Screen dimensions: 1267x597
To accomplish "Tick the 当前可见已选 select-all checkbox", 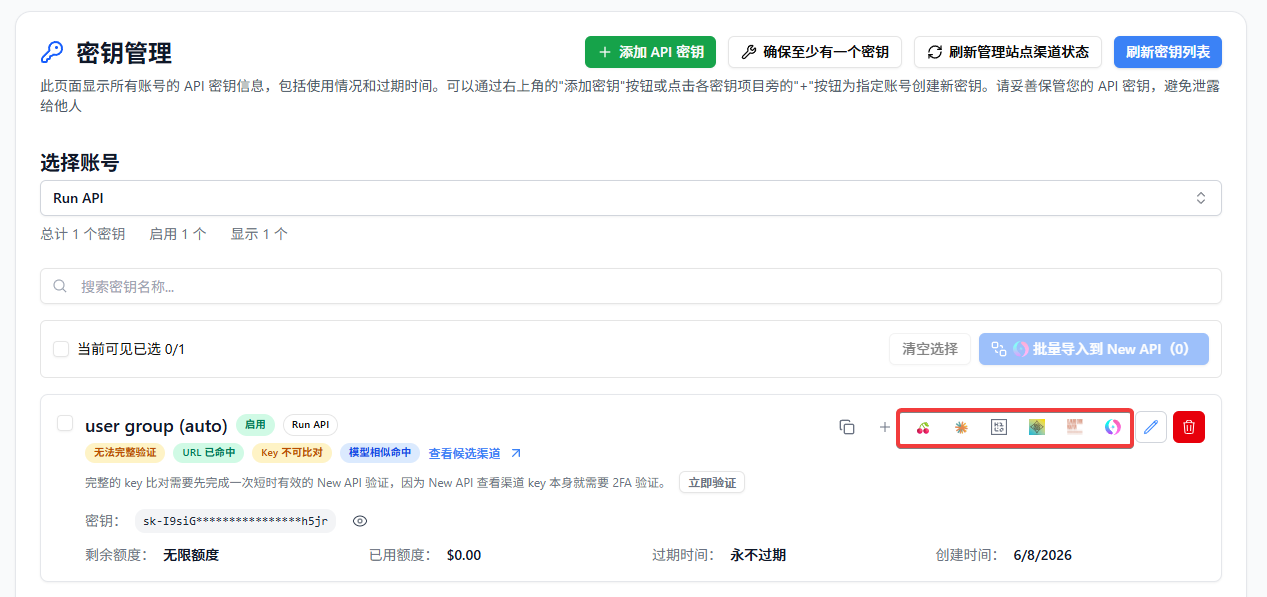I will click(61, 349).
